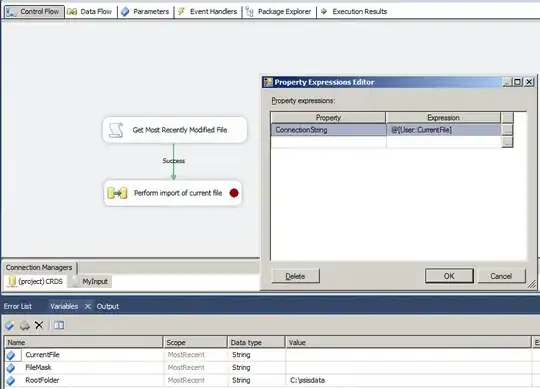The height and width of the screenshot is (389, 540).
Task: Toggle the red breakpoint dot on Perform import task
Action: (x=234, y=193)
